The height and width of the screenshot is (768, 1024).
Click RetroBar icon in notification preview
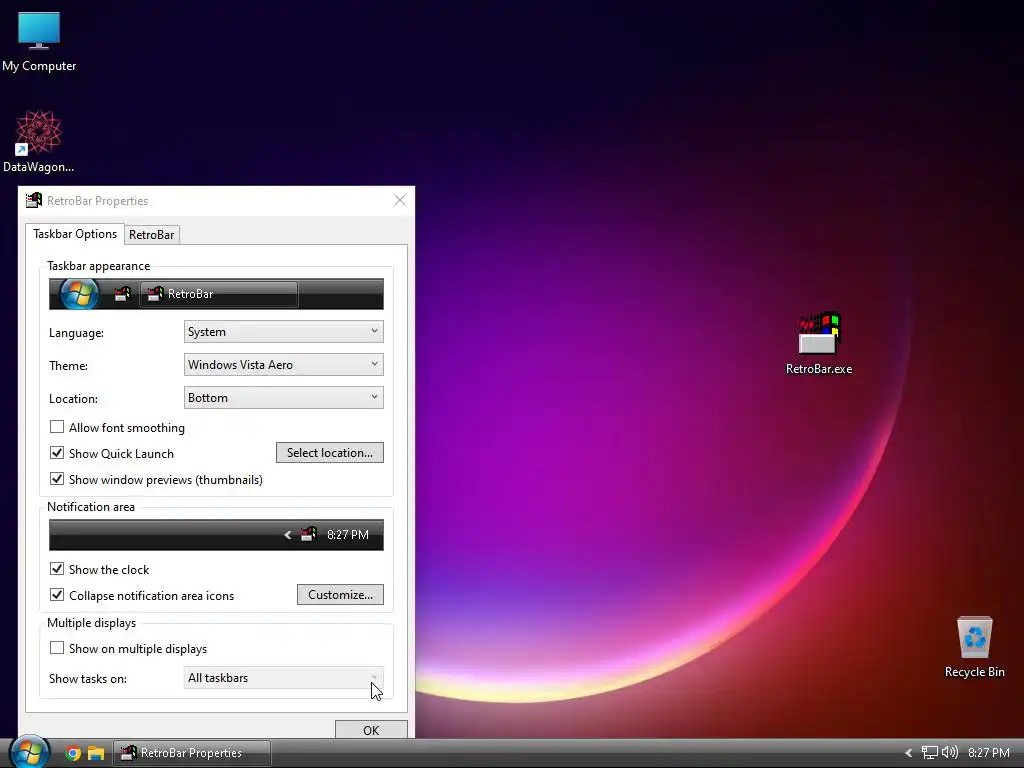[308, 535]
